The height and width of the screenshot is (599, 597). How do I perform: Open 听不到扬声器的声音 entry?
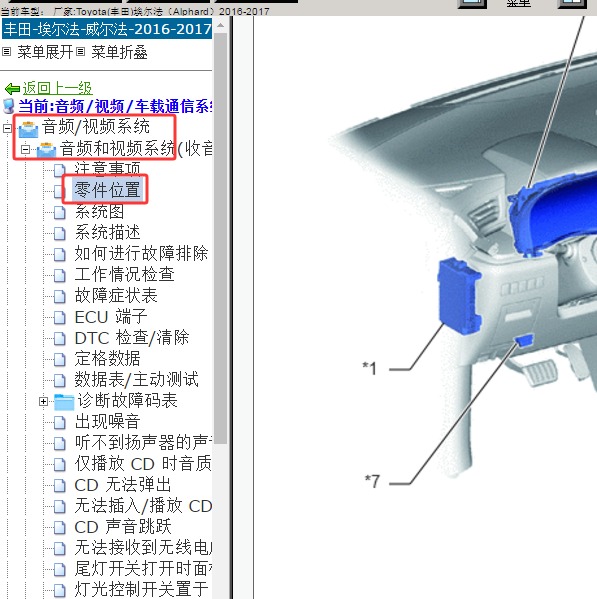click(143, 443)
